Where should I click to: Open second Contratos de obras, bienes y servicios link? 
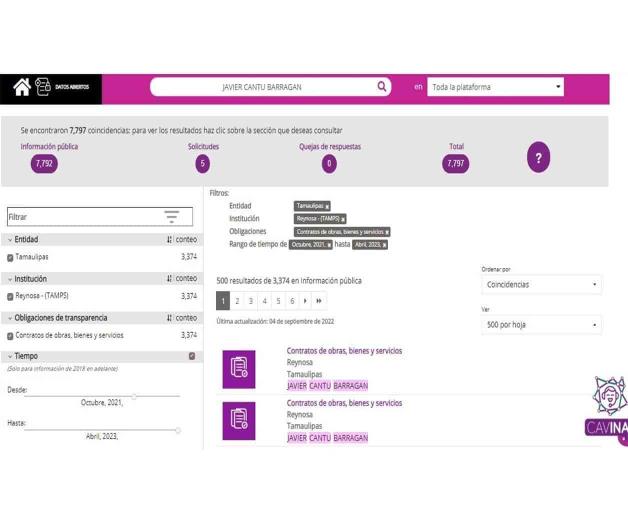(x=344, y=403)
